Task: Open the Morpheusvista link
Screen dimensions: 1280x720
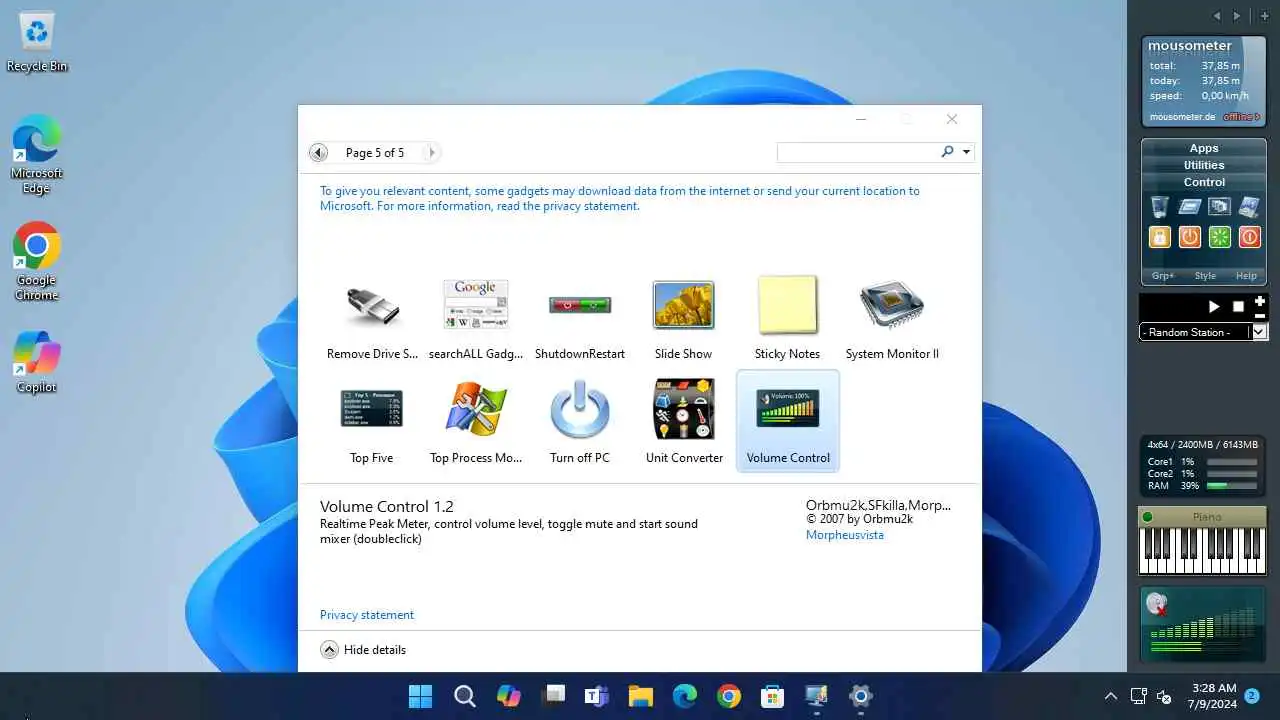Action: point(845,535)
